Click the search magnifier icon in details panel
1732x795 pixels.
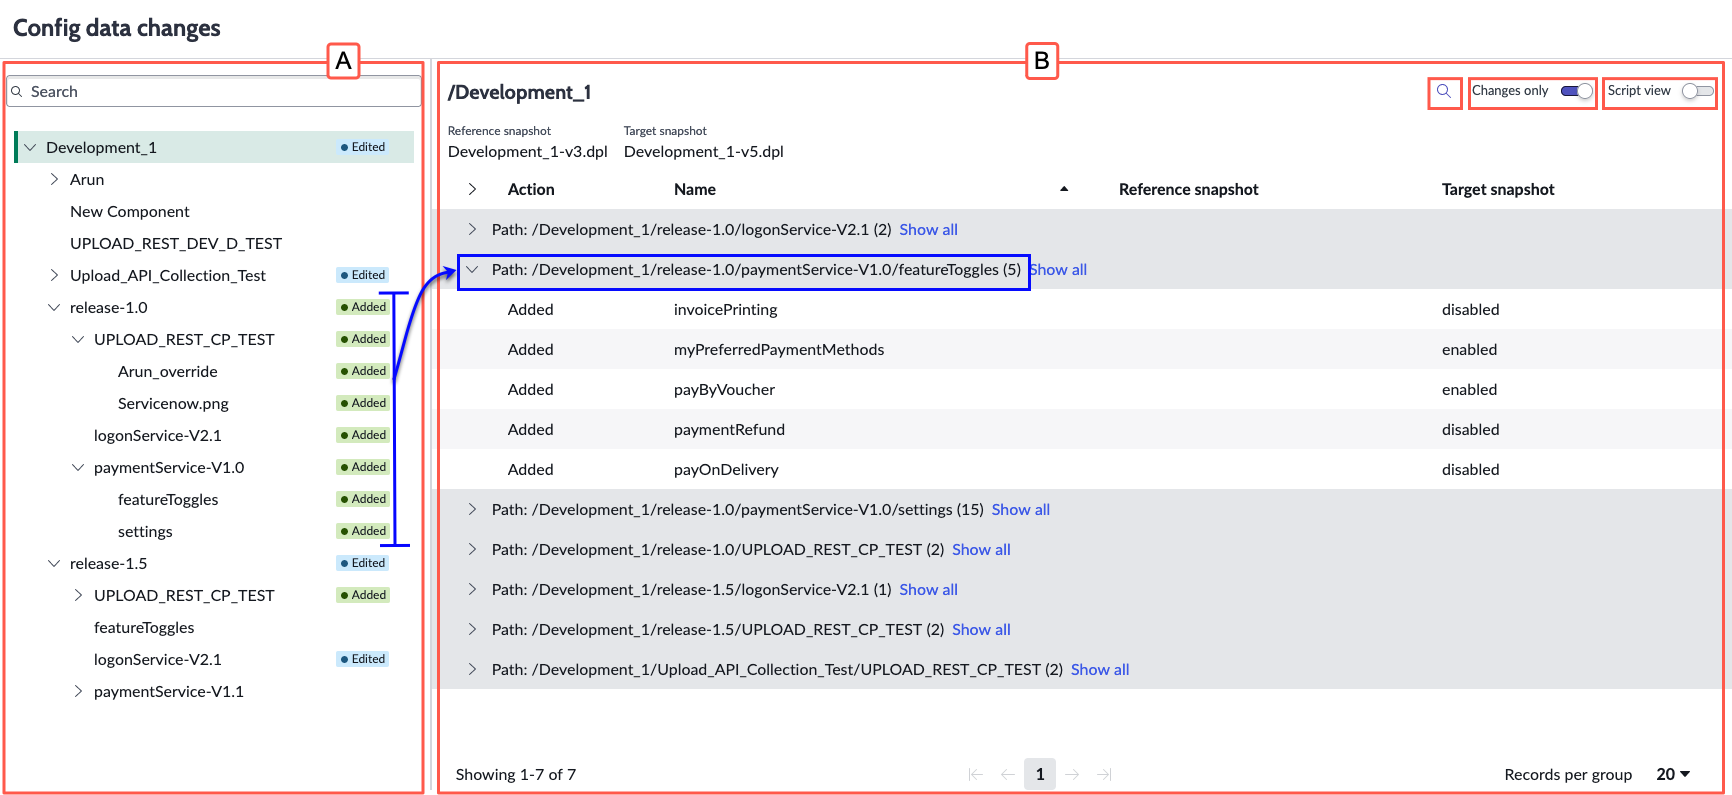click(x=1444, y=91)
